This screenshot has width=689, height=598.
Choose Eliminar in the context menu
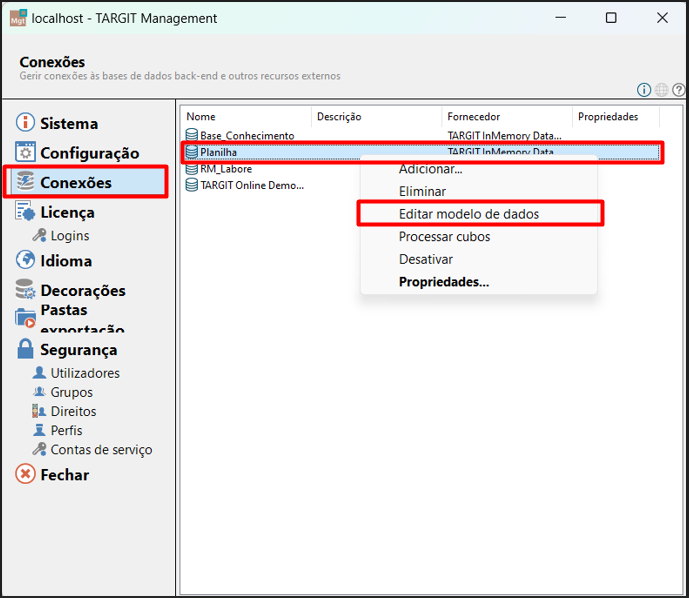coord(479,191)
